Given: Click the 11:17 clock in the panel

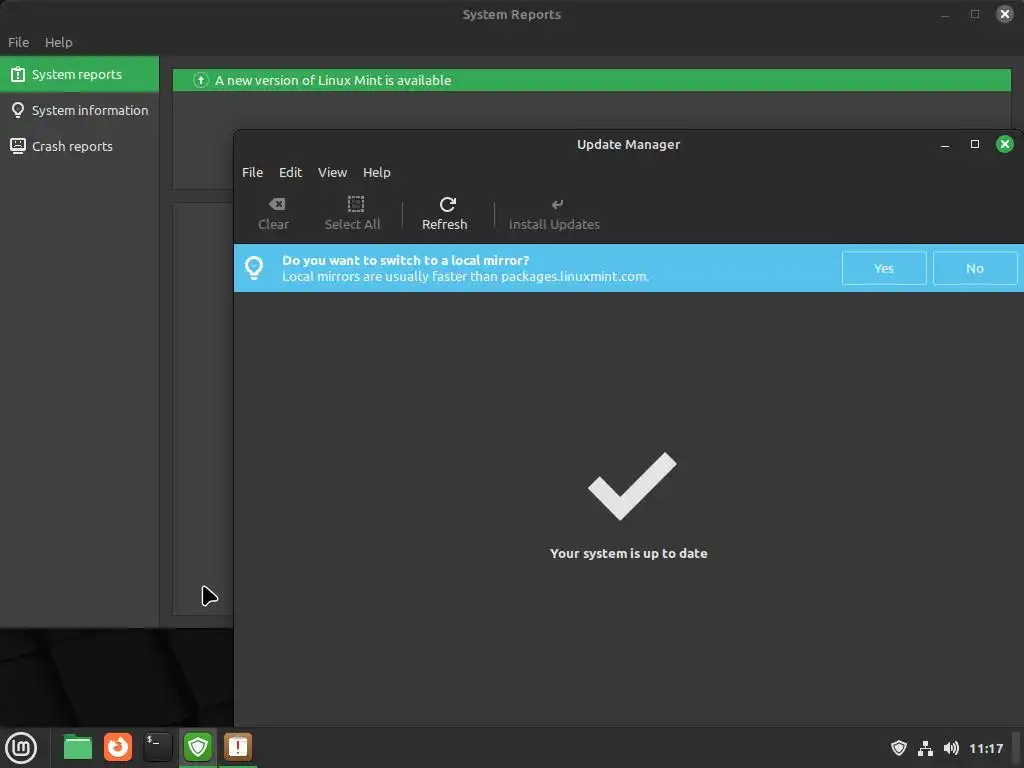Looking at the screenshot, I should (x=986, y=749).
